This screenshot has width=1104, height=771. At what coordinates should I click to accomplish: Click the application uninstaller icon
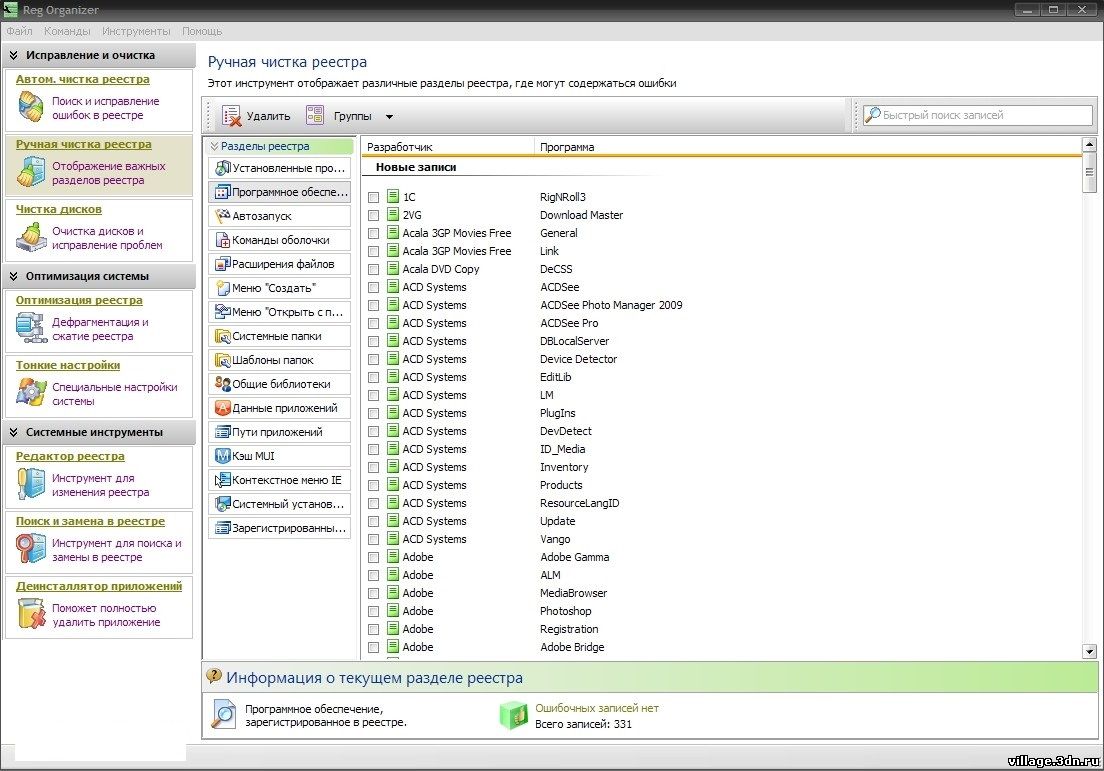(x=31, y=614)
